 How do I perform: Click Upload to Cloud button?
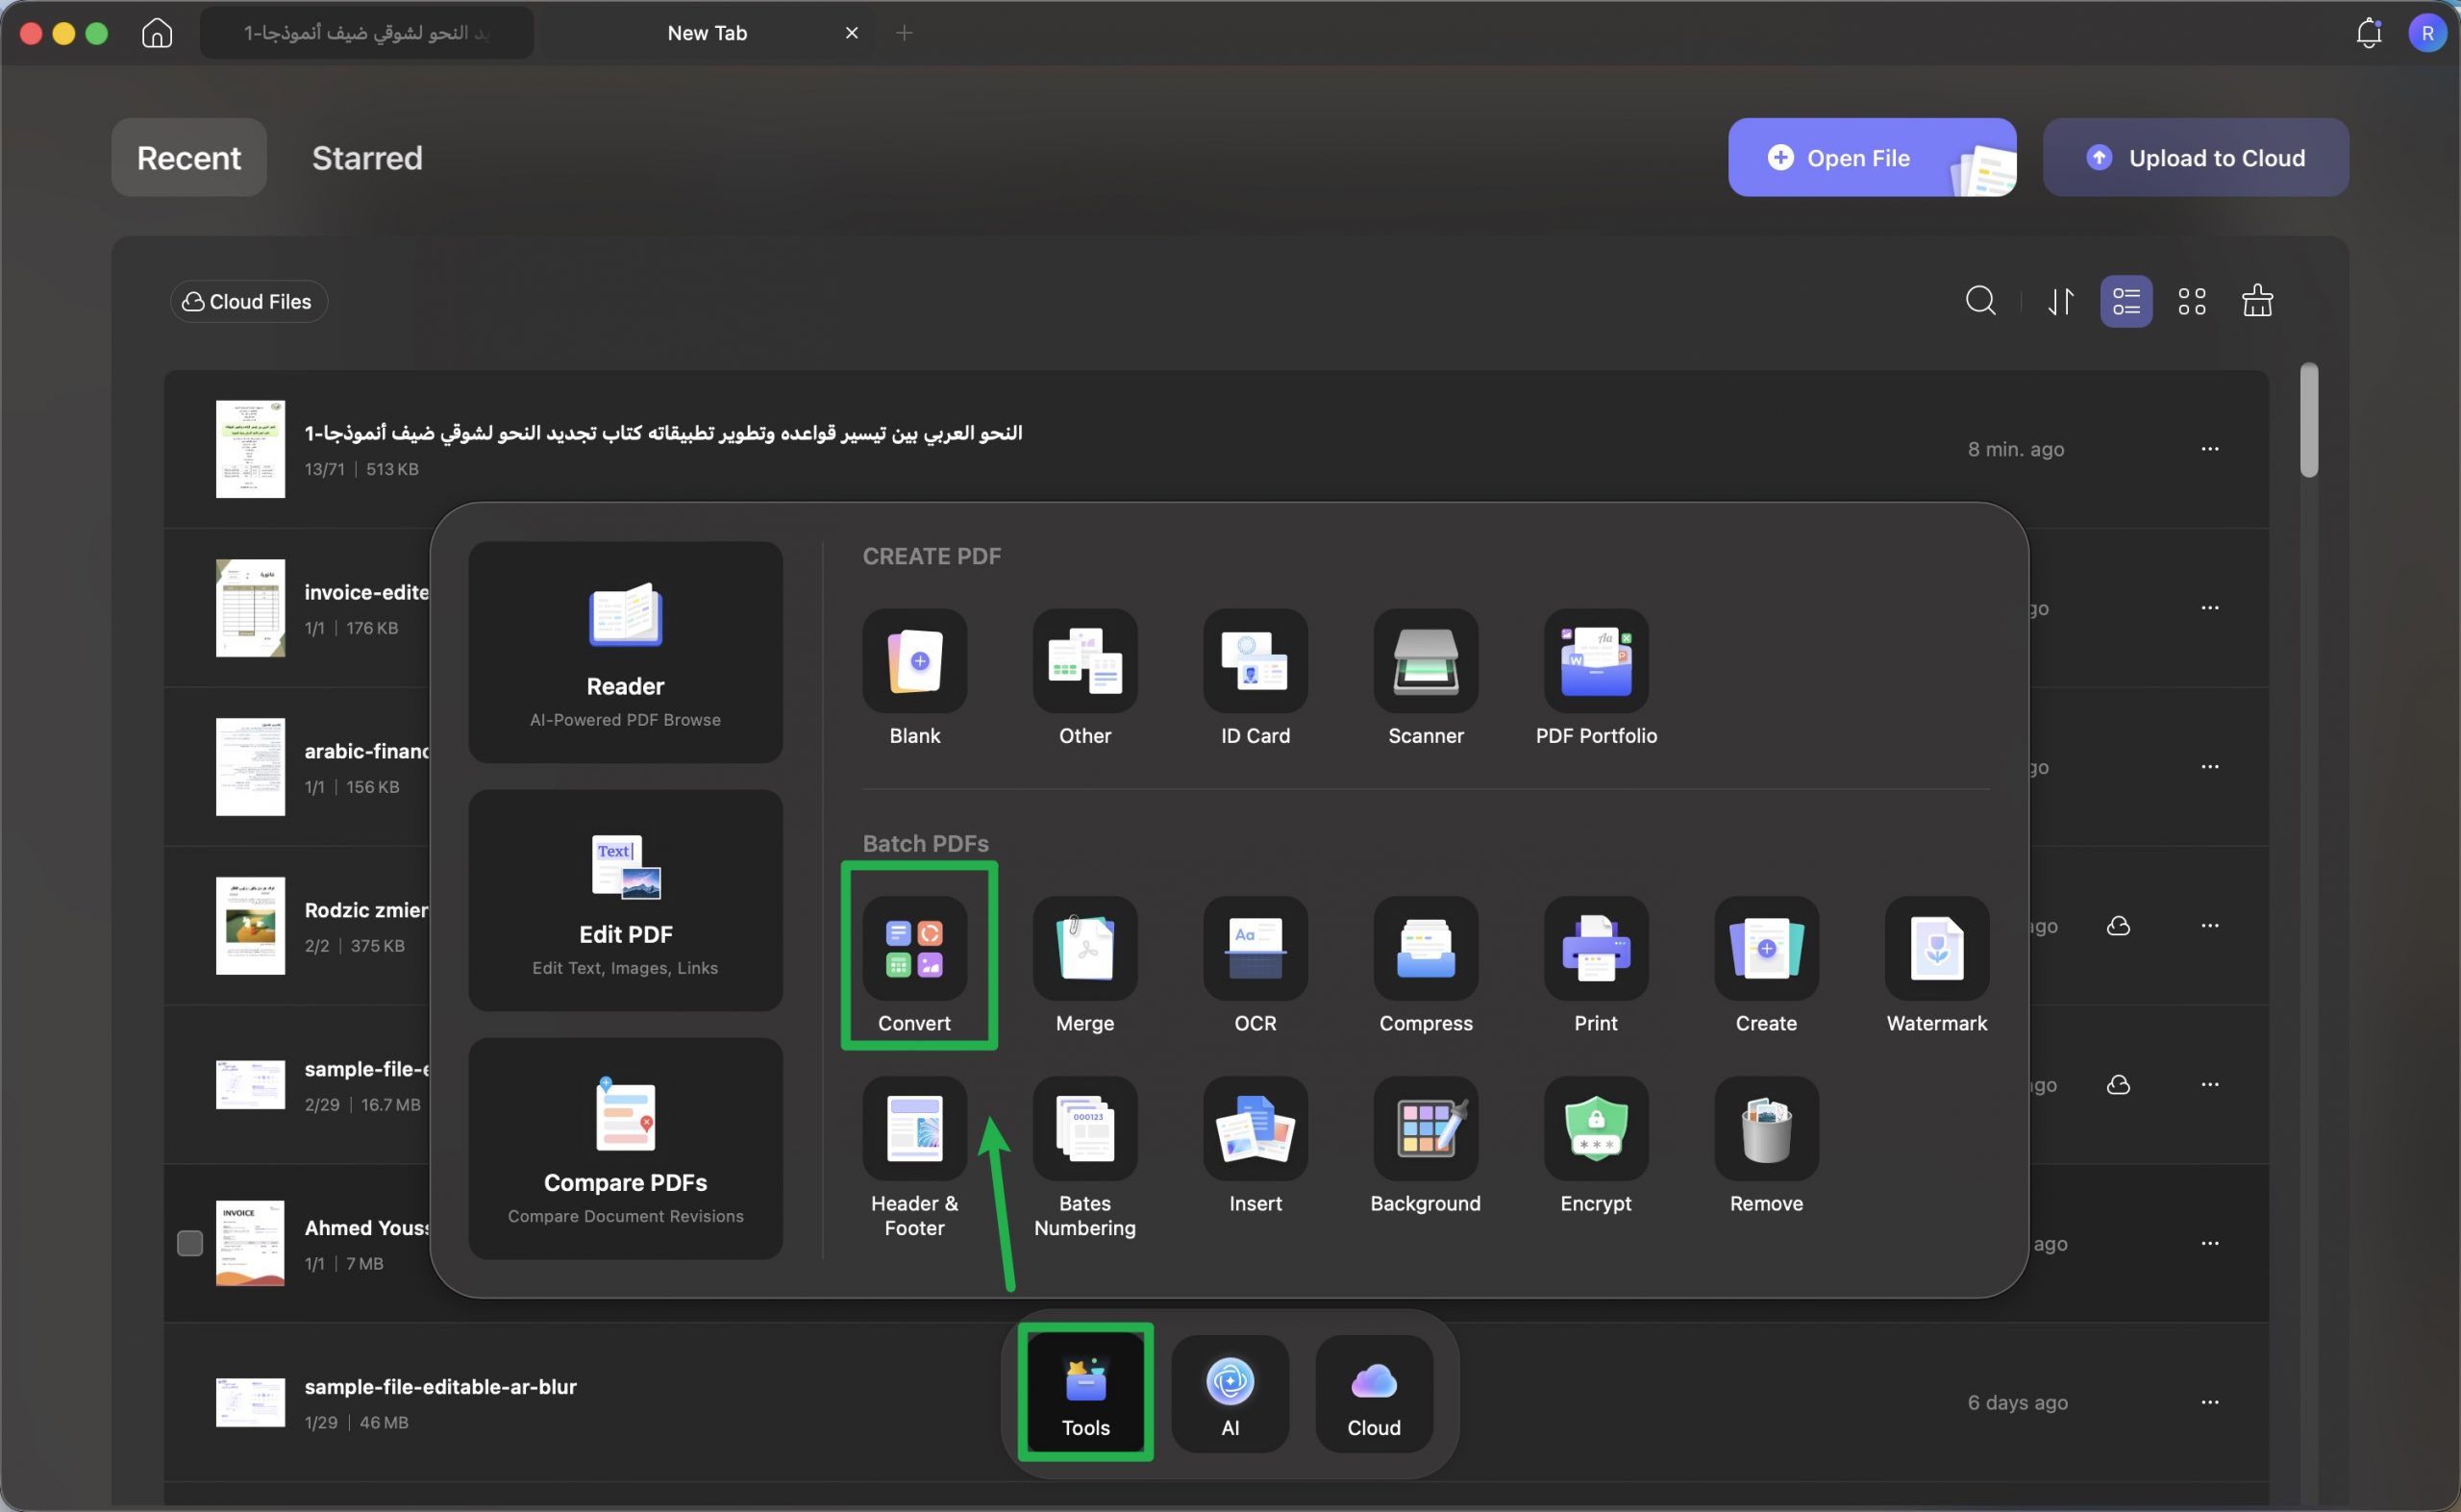(x=2196, y=158)
